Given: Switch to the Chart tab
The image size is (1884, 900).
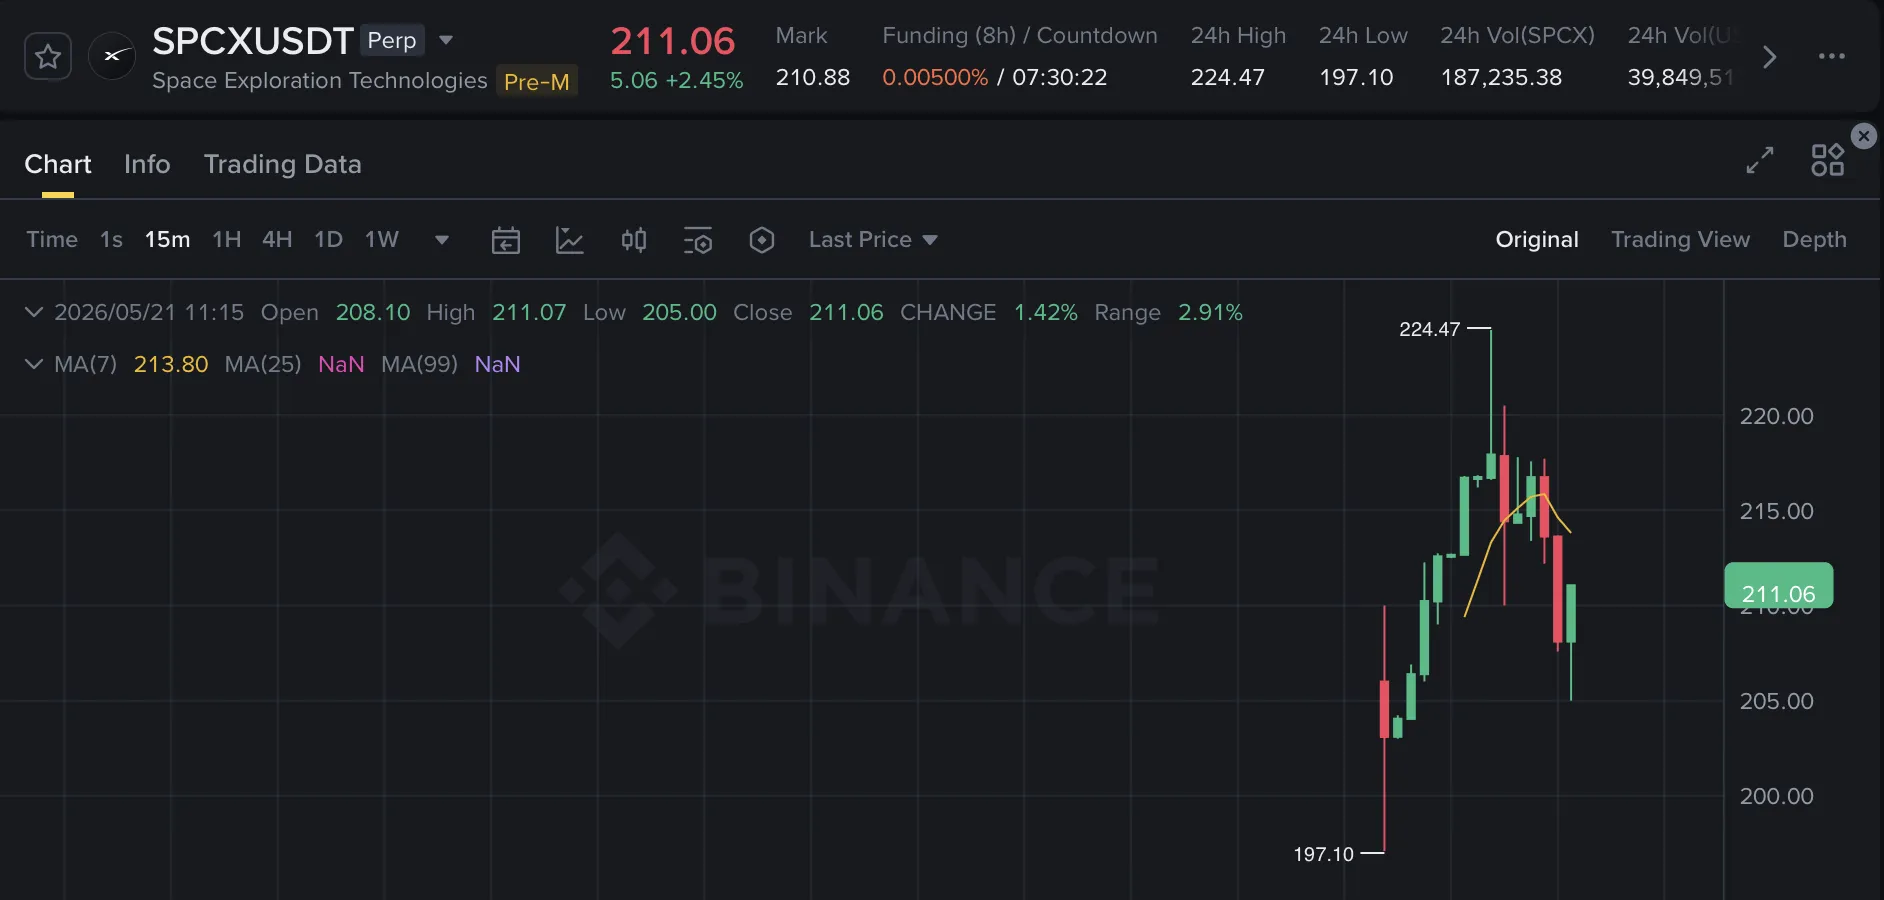Looking at the screenshot, I should [x=58, y=164].
